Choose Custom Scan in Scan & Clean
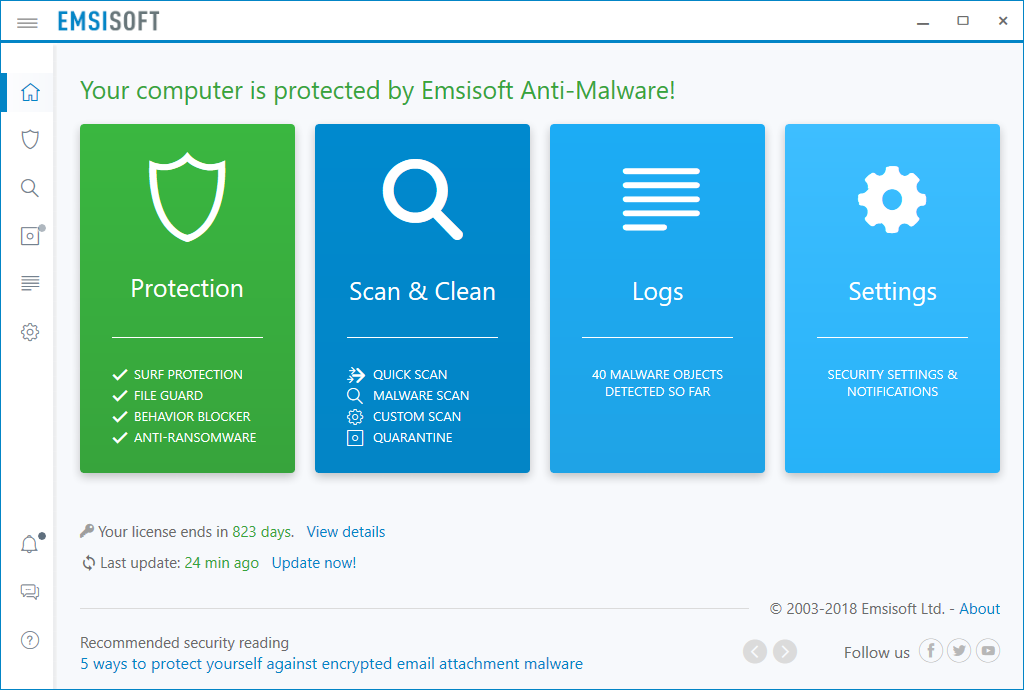1024x690 pixels. tap(416, 417)
